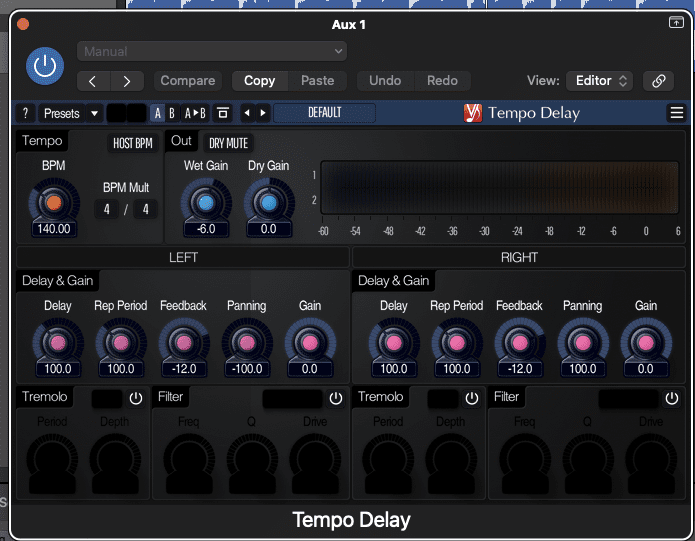Click right Panning value 100.0
The image size is (695, 541).
[x=583, y=369]
